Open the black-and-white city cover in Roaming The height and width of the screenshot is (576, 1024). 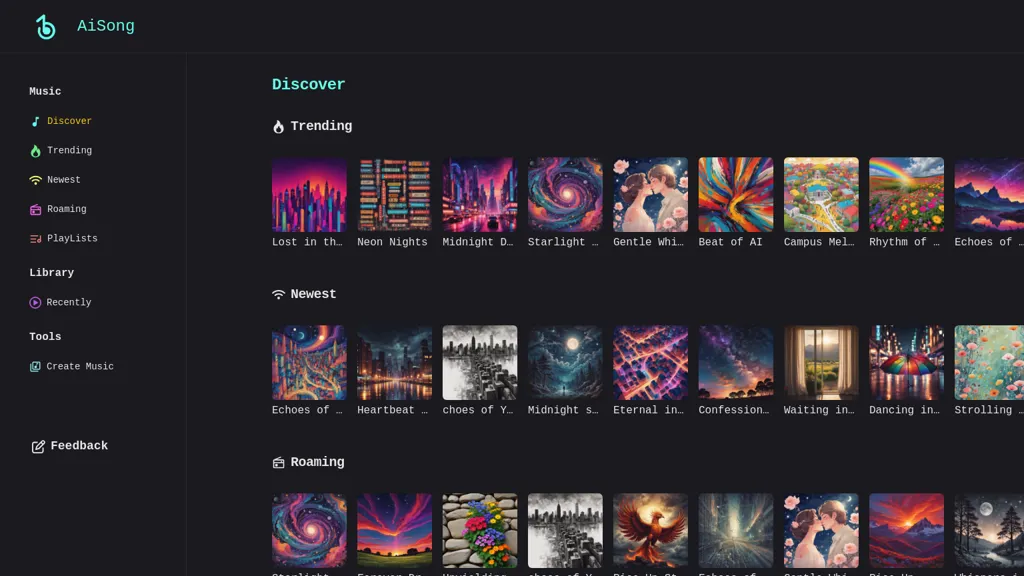(565, 530)
